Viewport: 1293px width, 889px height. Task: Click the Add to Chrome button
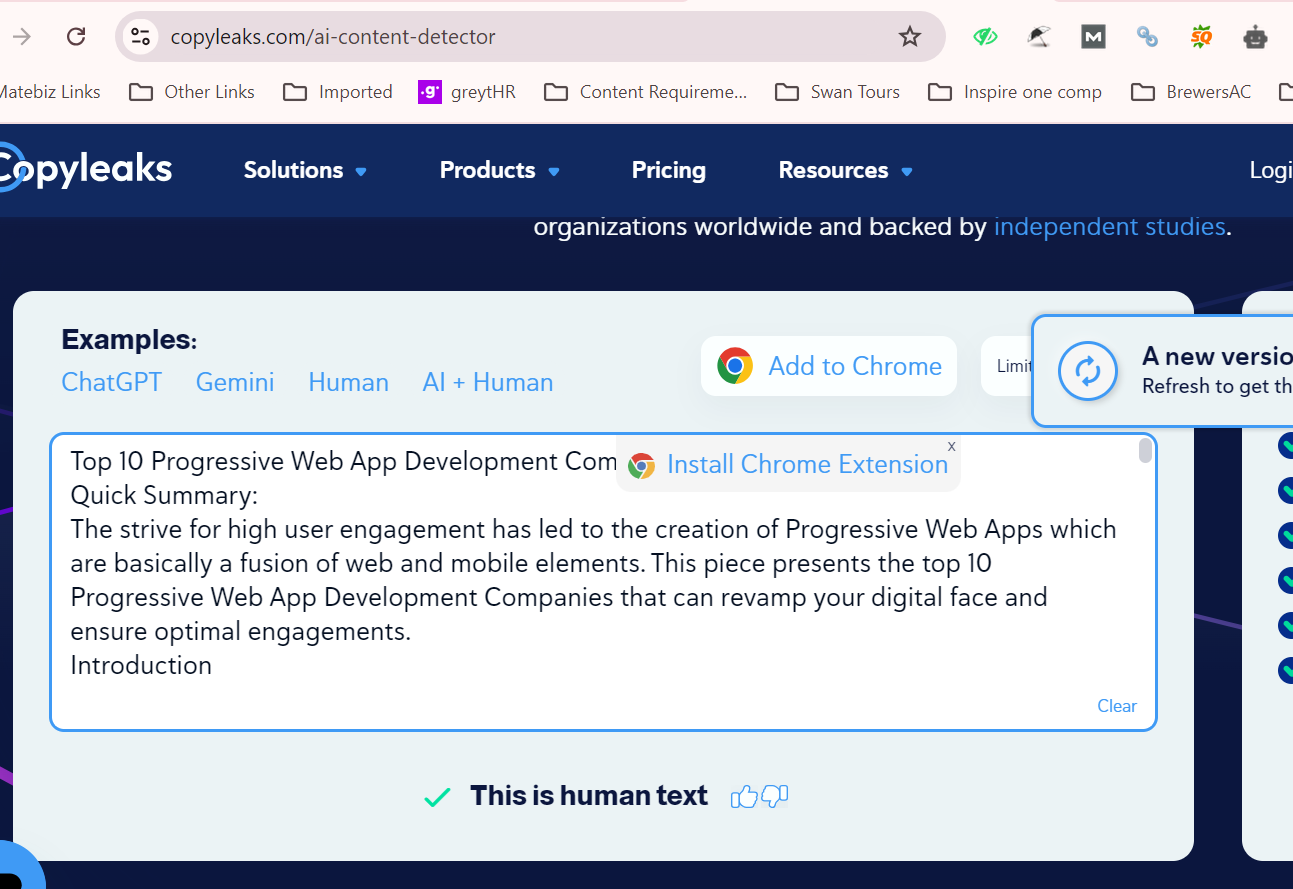(x=829, y=366)
